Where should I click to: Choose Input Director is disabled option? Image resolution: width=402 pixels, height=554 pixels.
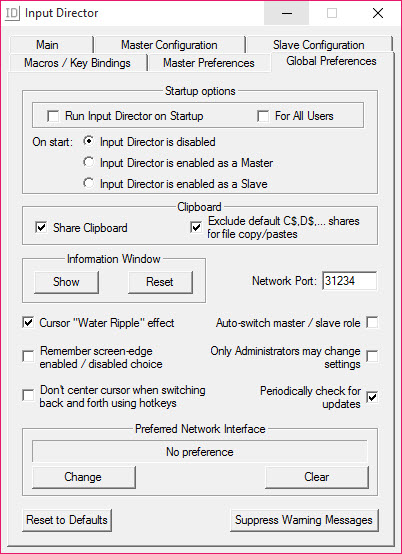click(x=88, y=141)
